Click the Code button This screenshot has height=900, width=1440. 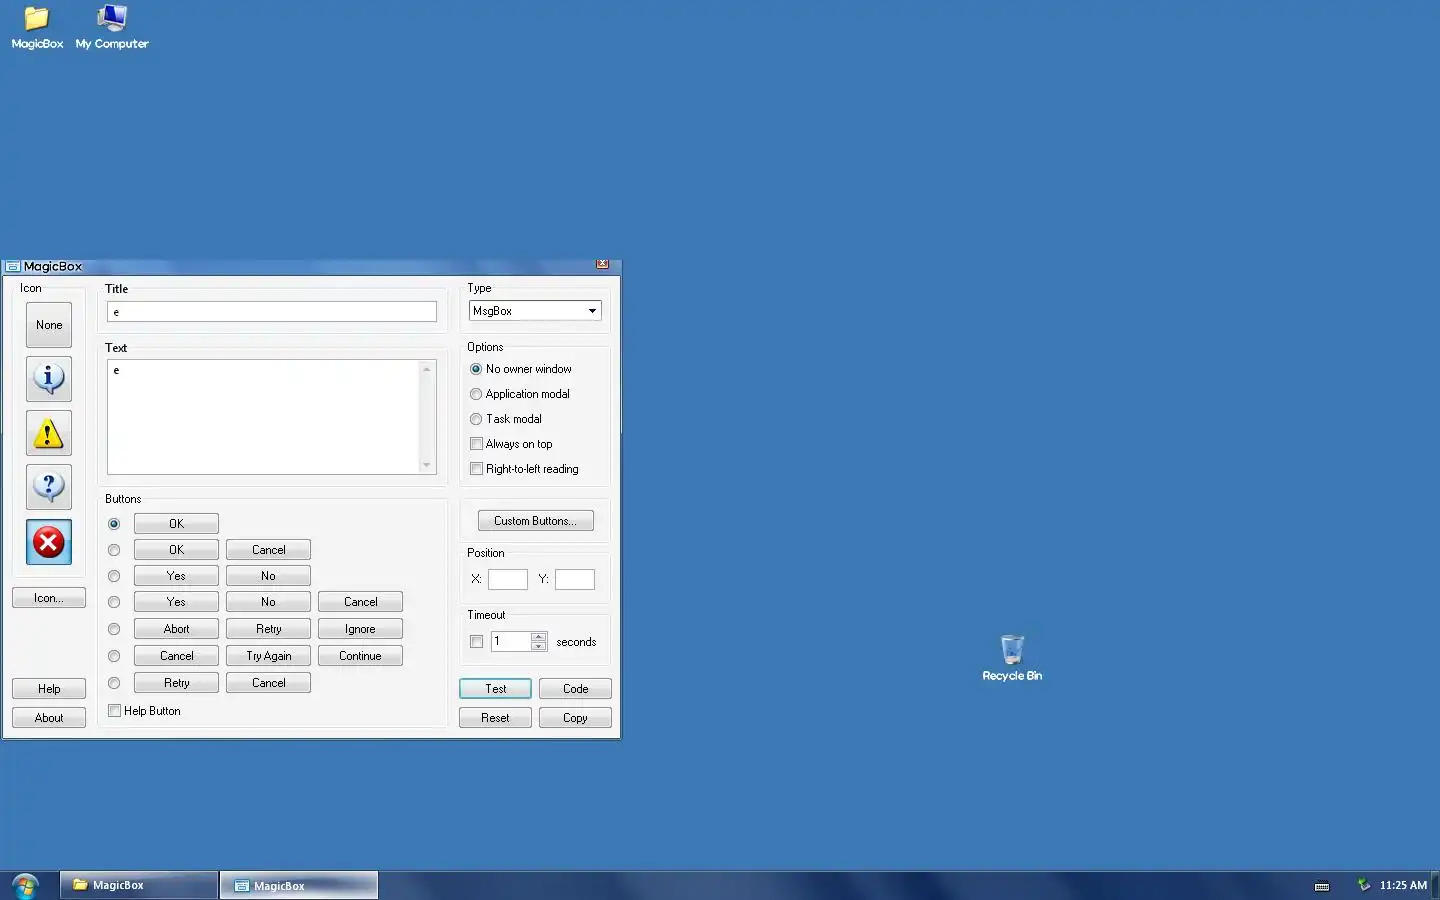(575, 689)
